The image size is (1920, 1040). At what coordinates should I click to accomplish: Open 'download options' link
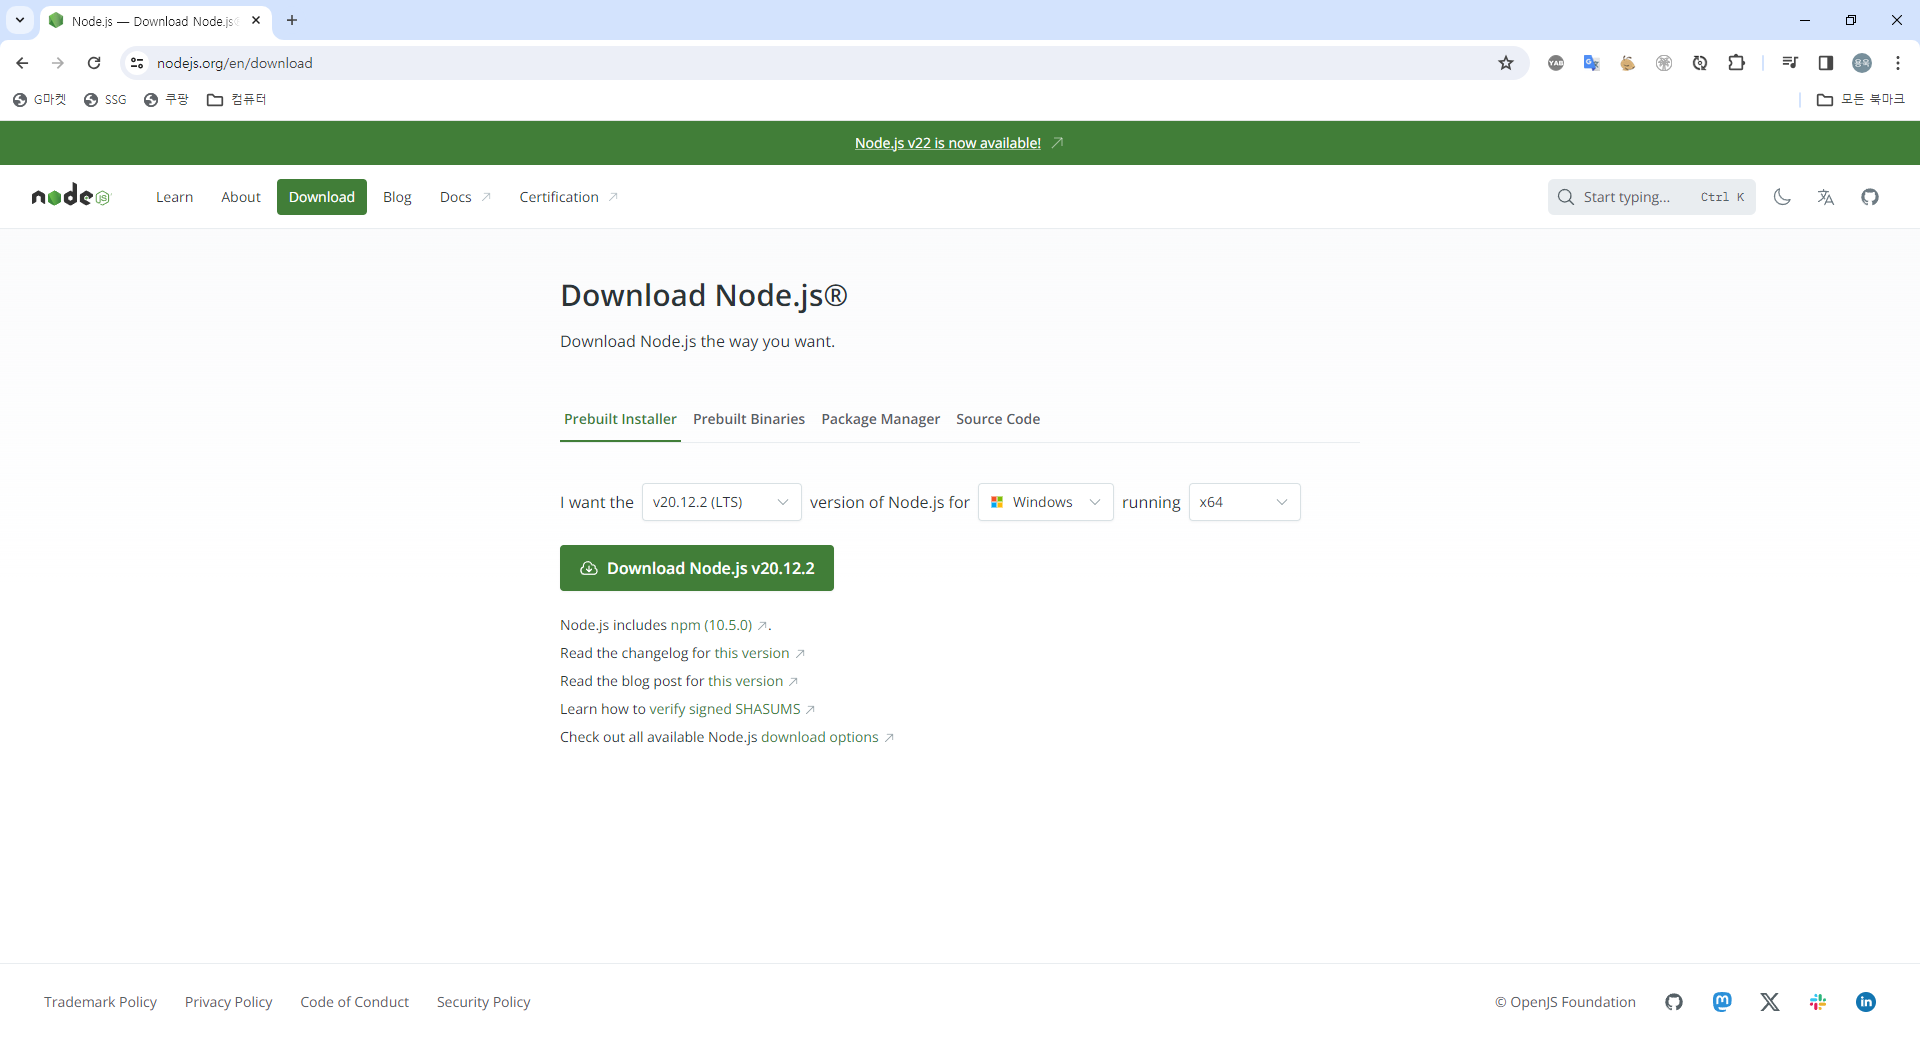click(x=820, y=737)
